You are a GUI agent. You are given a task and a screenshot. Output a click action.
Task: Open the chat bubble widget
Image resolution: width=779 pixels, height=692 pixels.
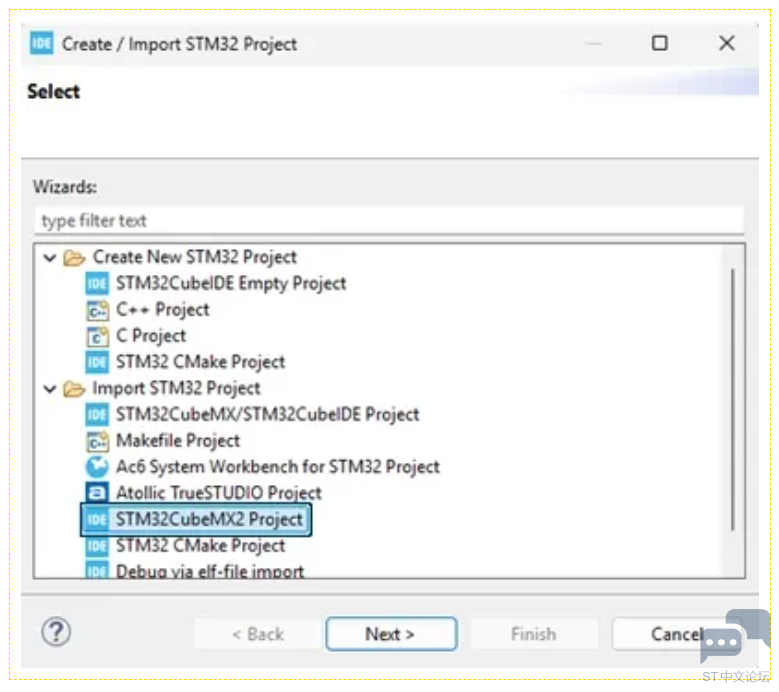[735, 636]
